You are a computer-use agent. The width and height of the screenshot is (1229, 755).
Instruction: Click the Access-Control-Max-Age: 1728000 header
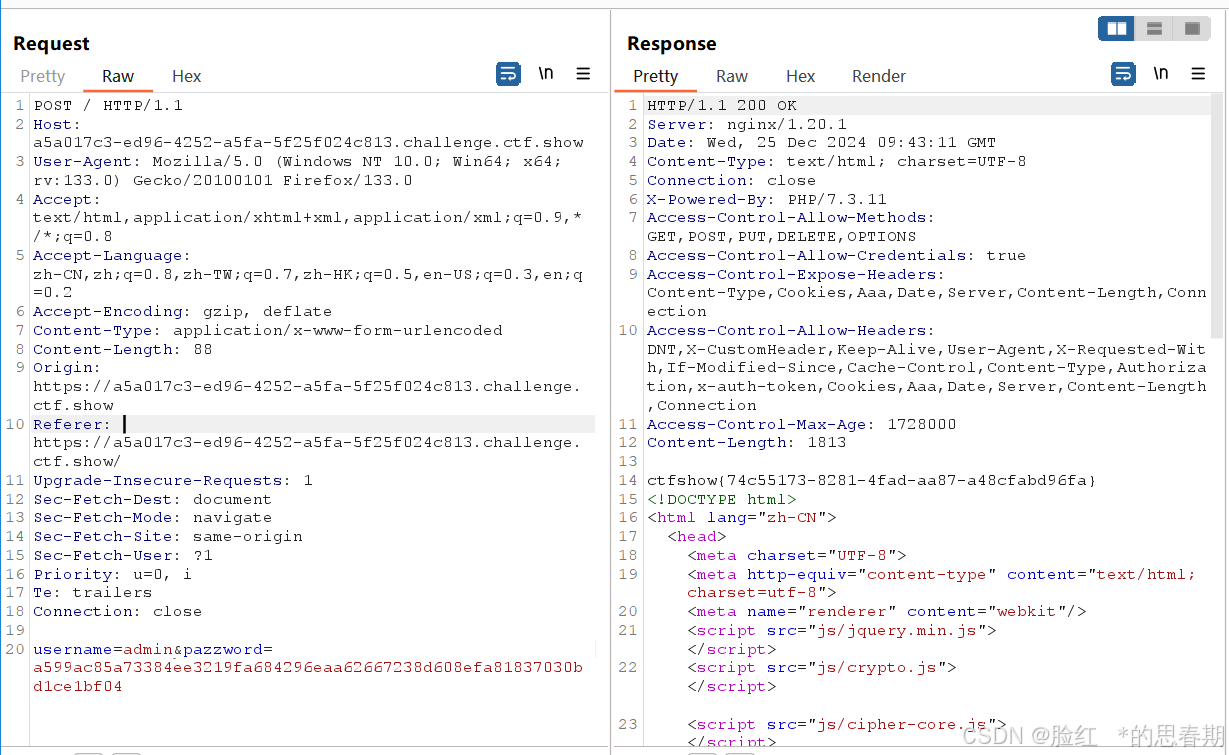coord(802,424)
